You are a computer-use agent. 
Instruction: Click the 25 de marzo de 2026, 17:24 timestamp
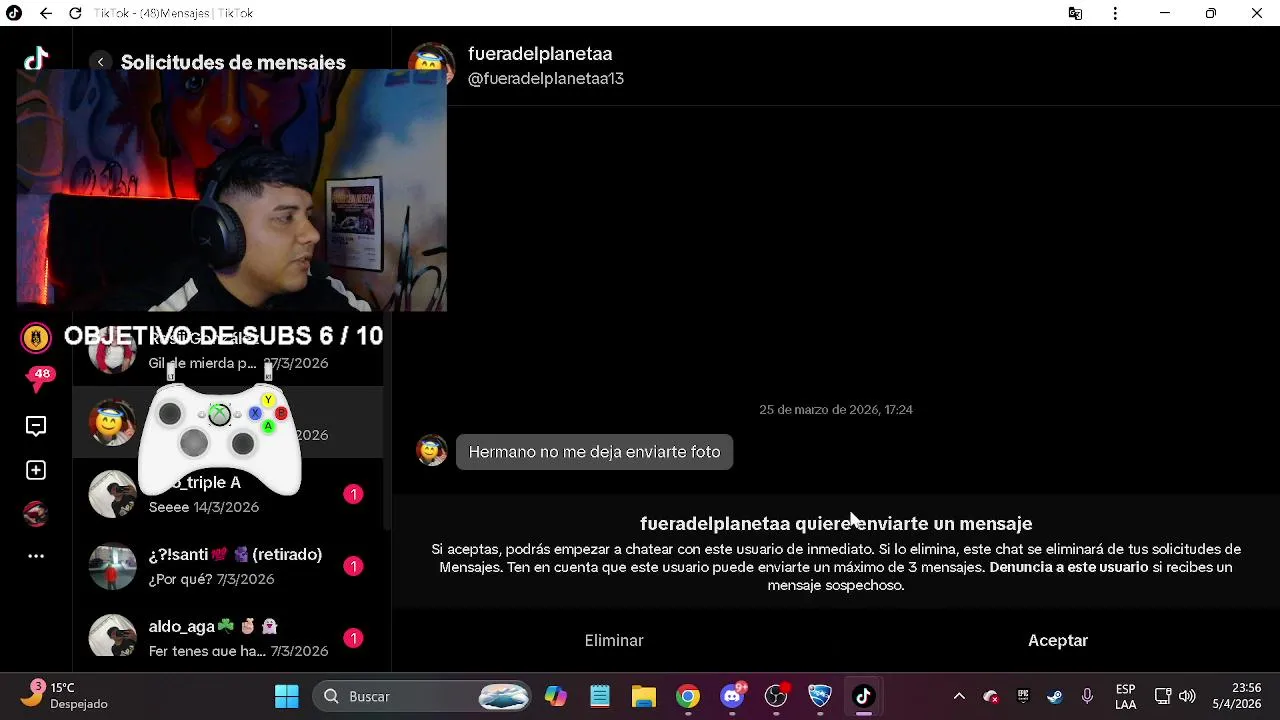[x=836, y=410]
